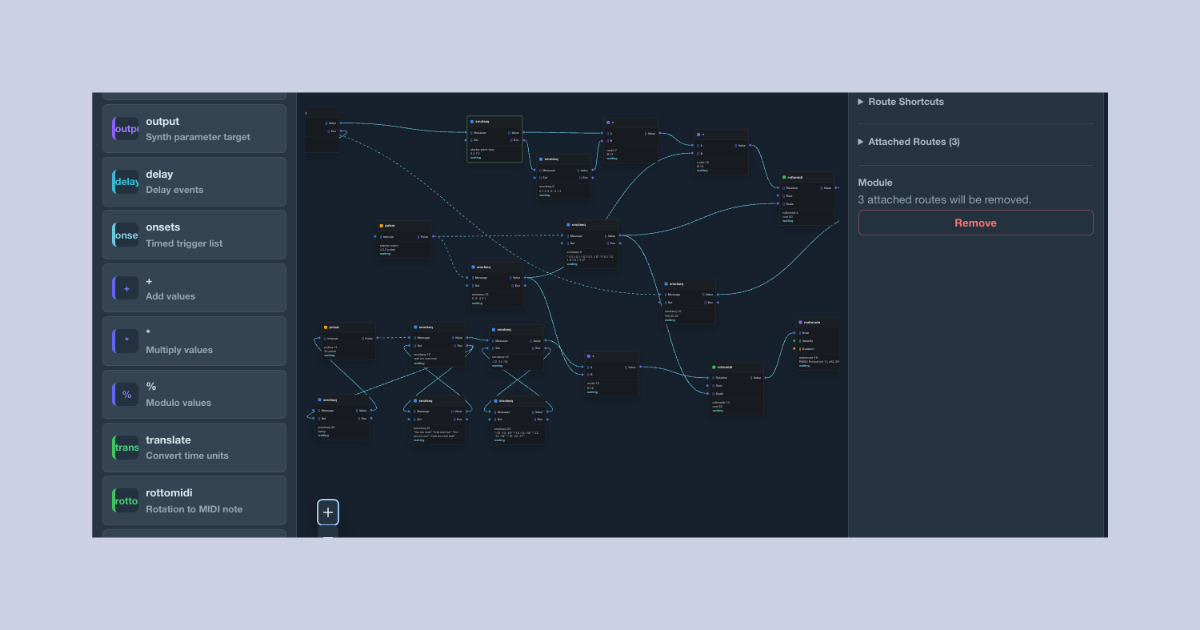Select the green-outlined smolseq node's blue header icon
This screenshot has height=630, width=1200.
pyautogui.click(x=472, y=121)
